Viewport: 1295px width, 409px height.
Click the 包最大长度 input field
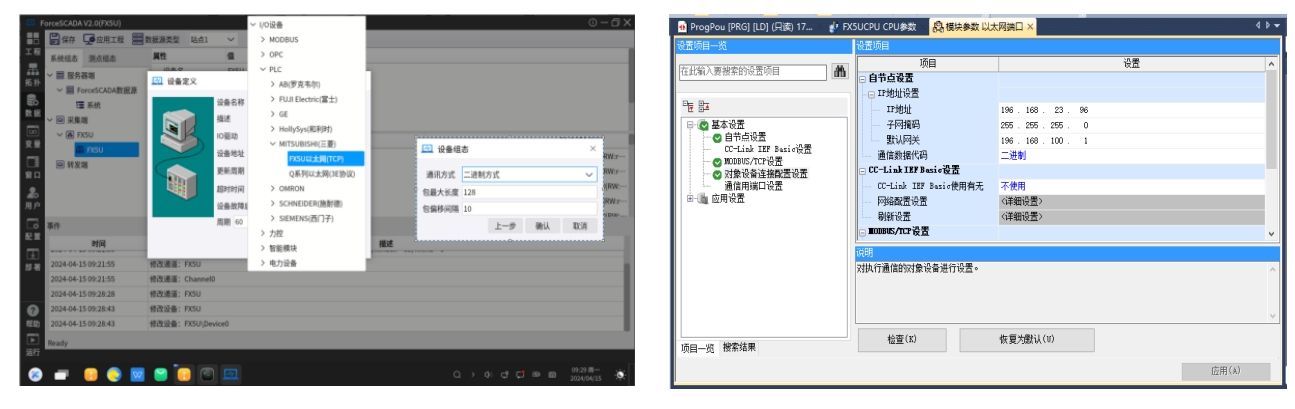tap(528, 192)
